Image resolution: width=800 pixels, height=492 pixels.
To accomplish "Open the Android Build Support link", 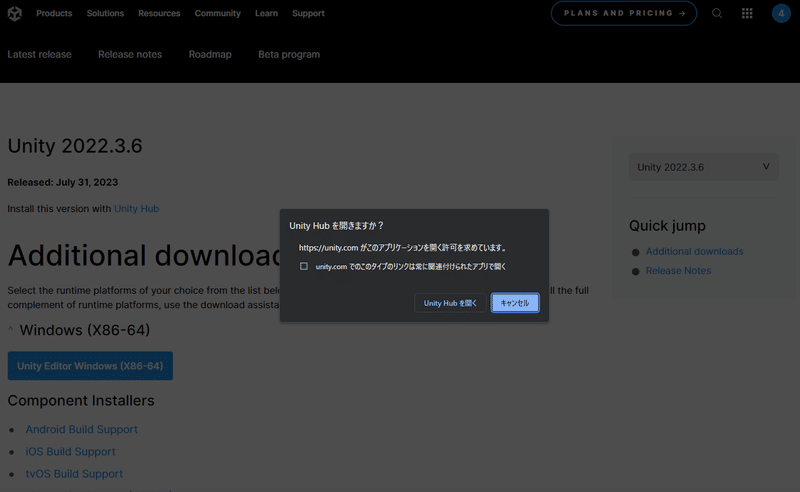I will 82,429.
